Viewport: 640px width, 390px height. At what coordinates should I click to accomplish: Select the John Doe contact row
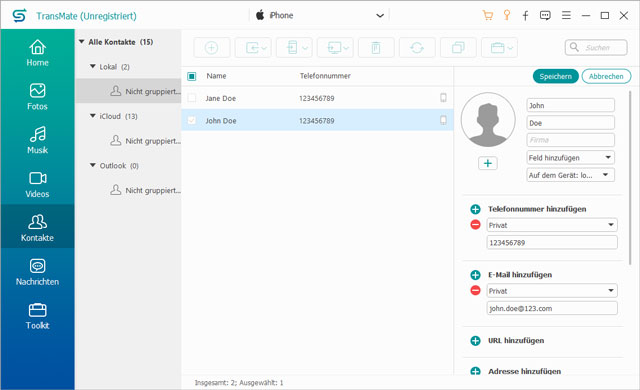[x=318, y=120]
